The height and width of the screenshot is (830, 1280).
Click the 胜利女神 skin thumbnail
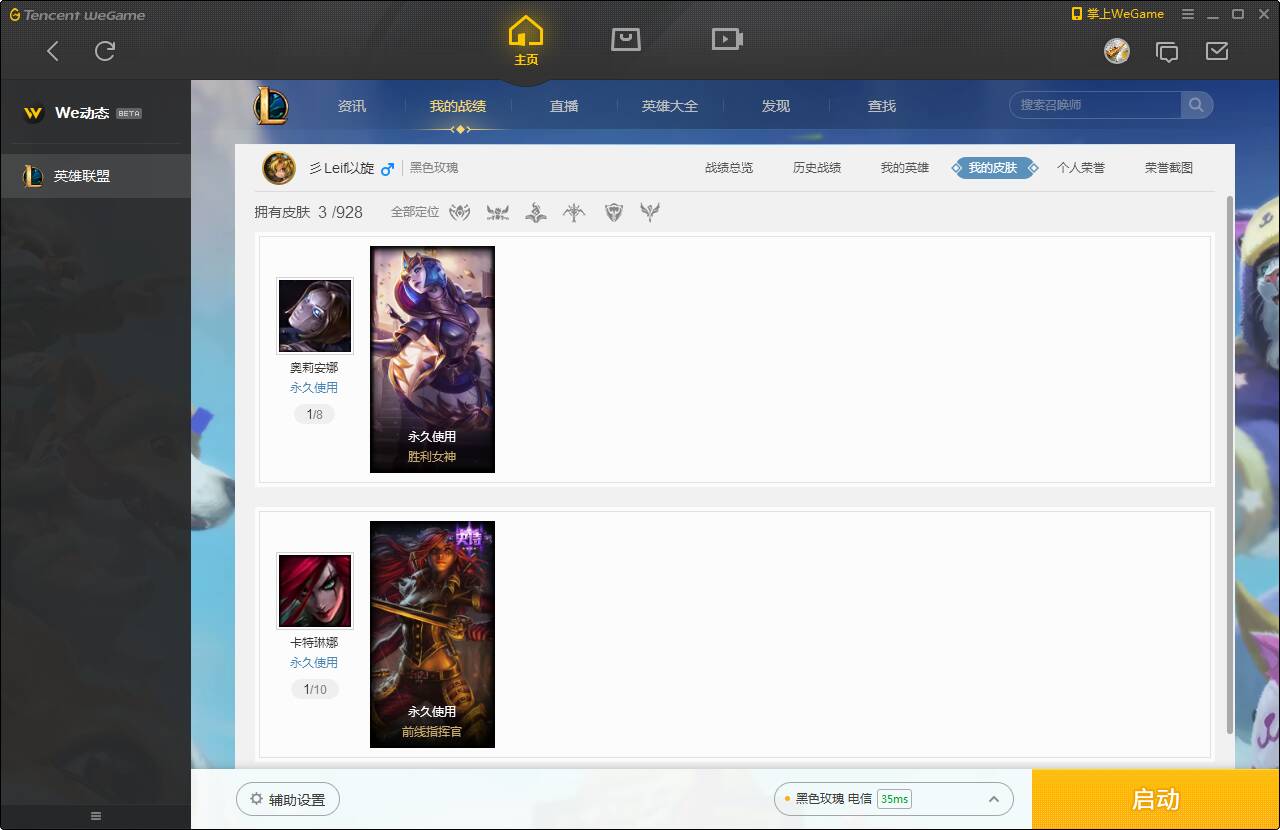point(432,359)
